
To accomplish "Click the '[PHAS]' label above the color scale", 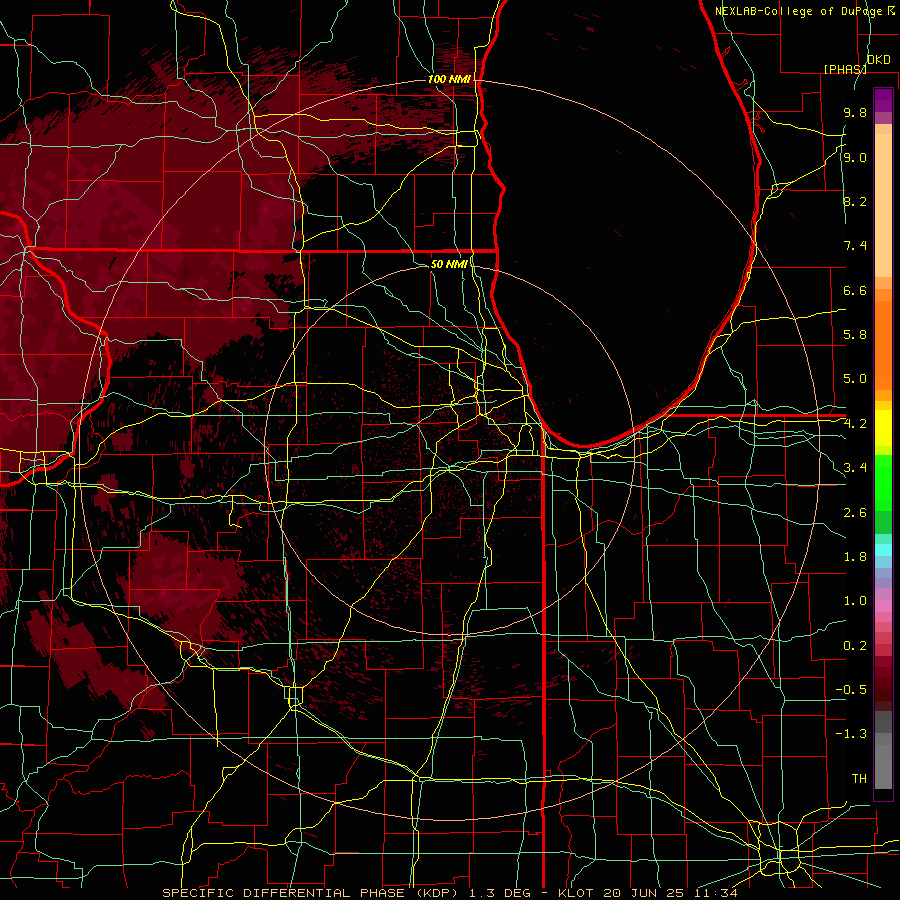I will coord(845,69).
